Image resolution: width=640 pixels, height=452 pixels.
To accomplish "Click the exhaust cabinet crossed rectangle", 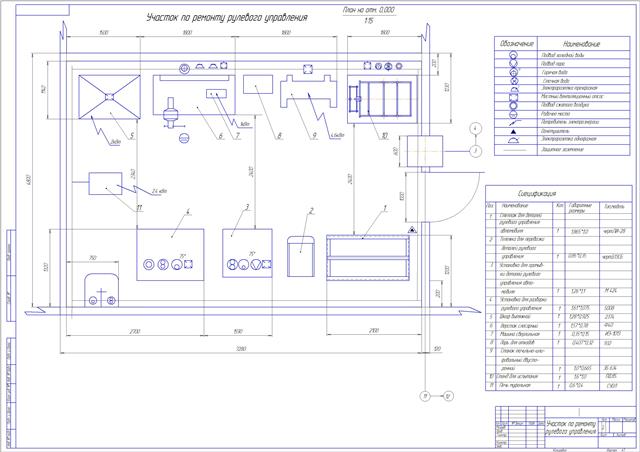I will pyautogui.click(x=109, y=97).
